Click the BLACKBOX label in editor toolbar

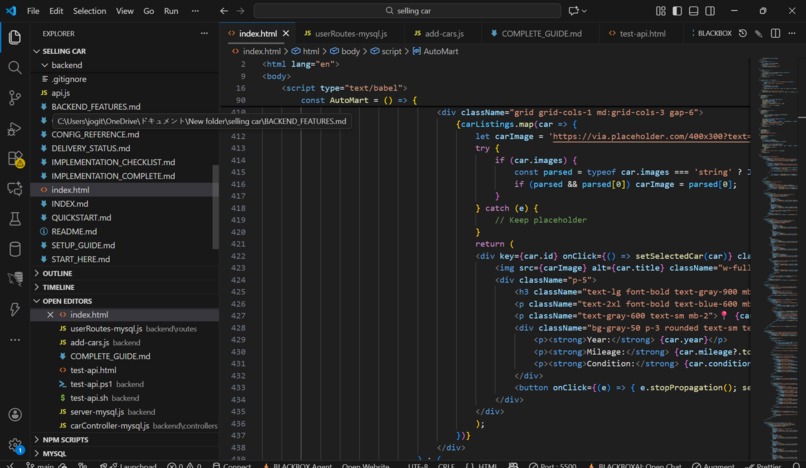tap(714, 33)
